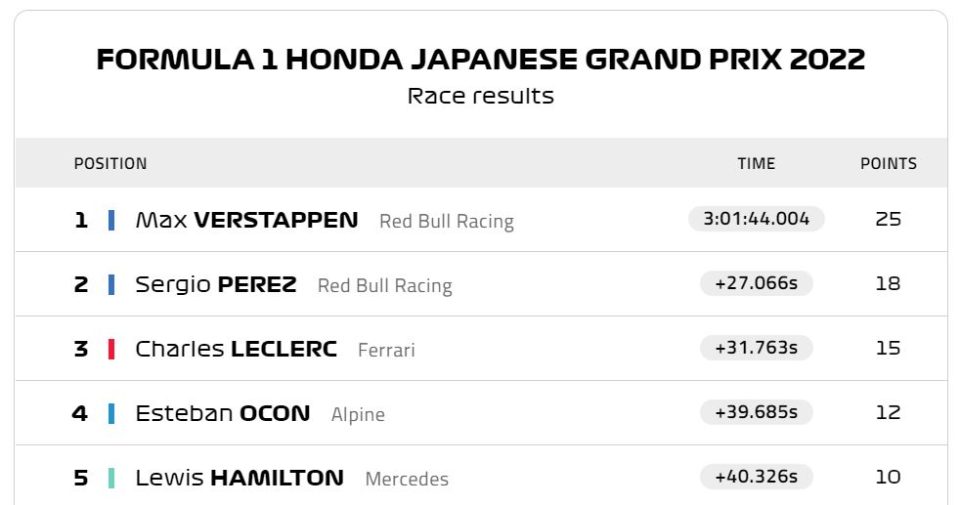Click Red Bull Racing team label for Verstappen
This screenshot has width=960, height=505.
(x=446, y=221)
